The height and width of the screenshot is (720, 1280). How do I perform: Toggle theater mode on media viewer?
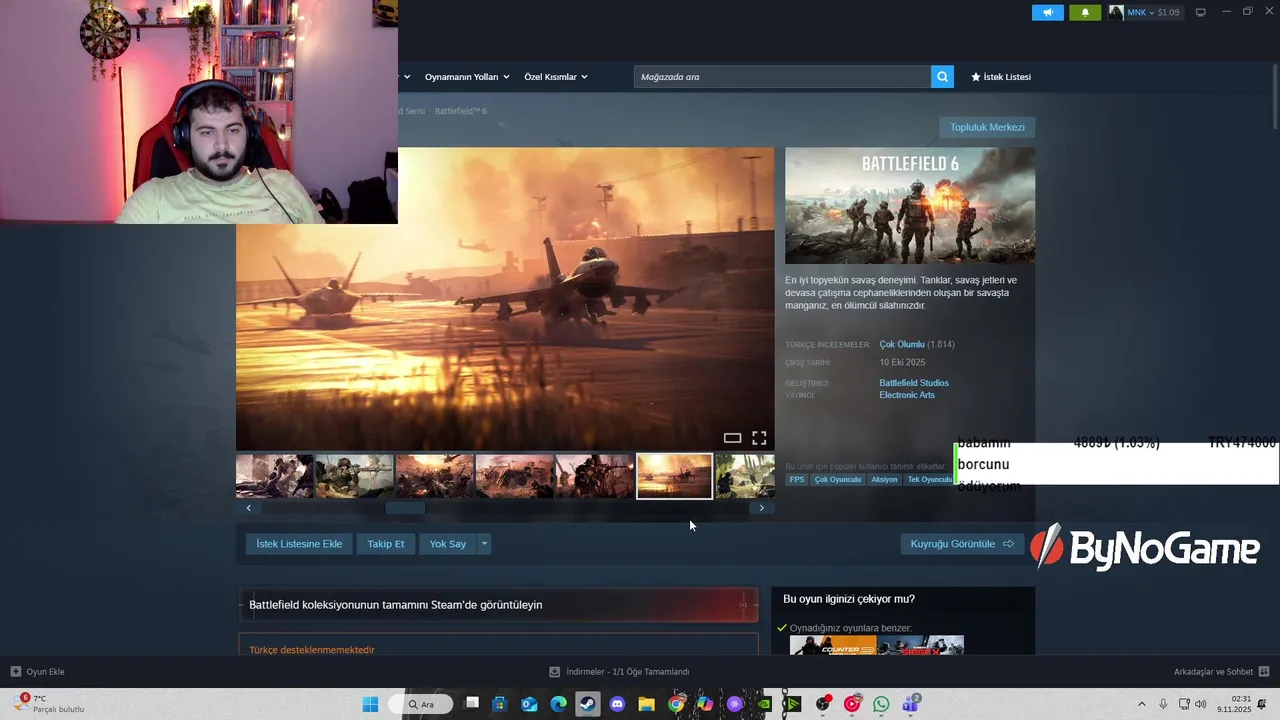(732, 438)
